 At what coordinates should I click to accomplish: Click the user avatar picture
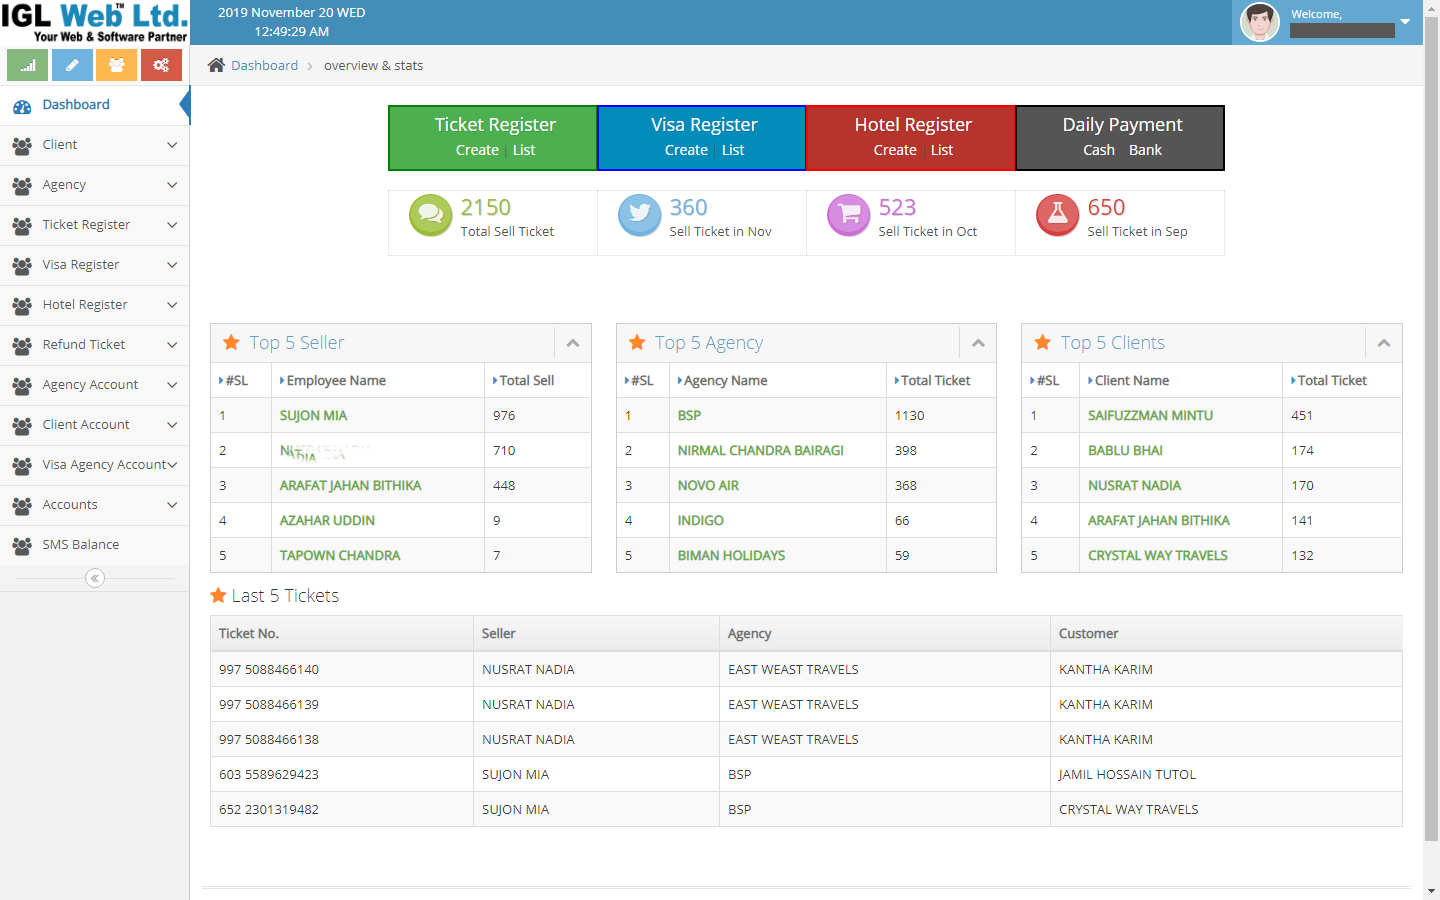pyautogui.click(x=1260, y=22)
